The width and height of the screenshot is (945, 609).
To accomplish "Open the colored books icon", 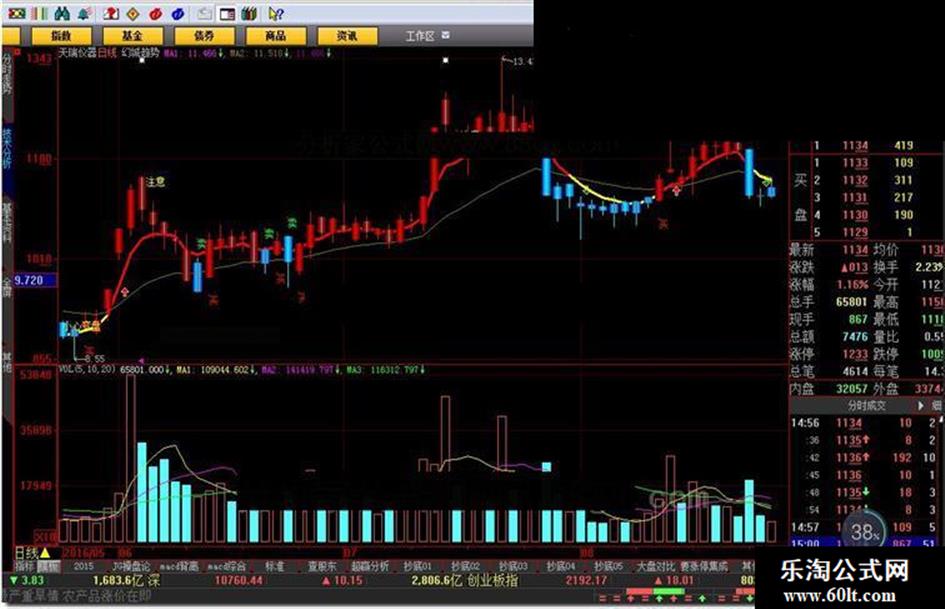I will 250,13.
